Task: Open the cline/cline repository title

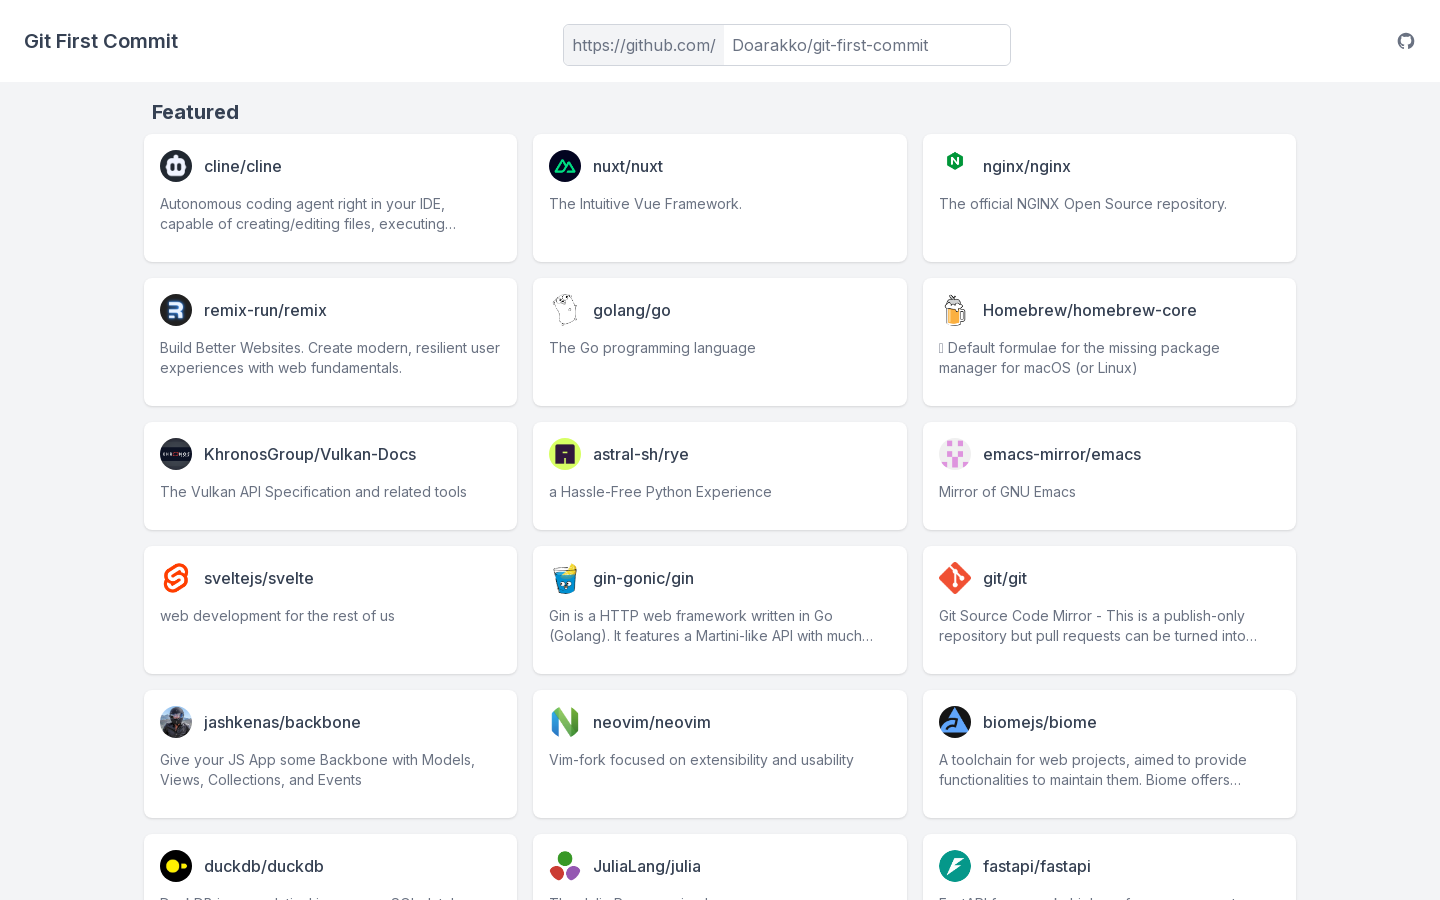Action: pyautogui.click(x=243, y=166)
